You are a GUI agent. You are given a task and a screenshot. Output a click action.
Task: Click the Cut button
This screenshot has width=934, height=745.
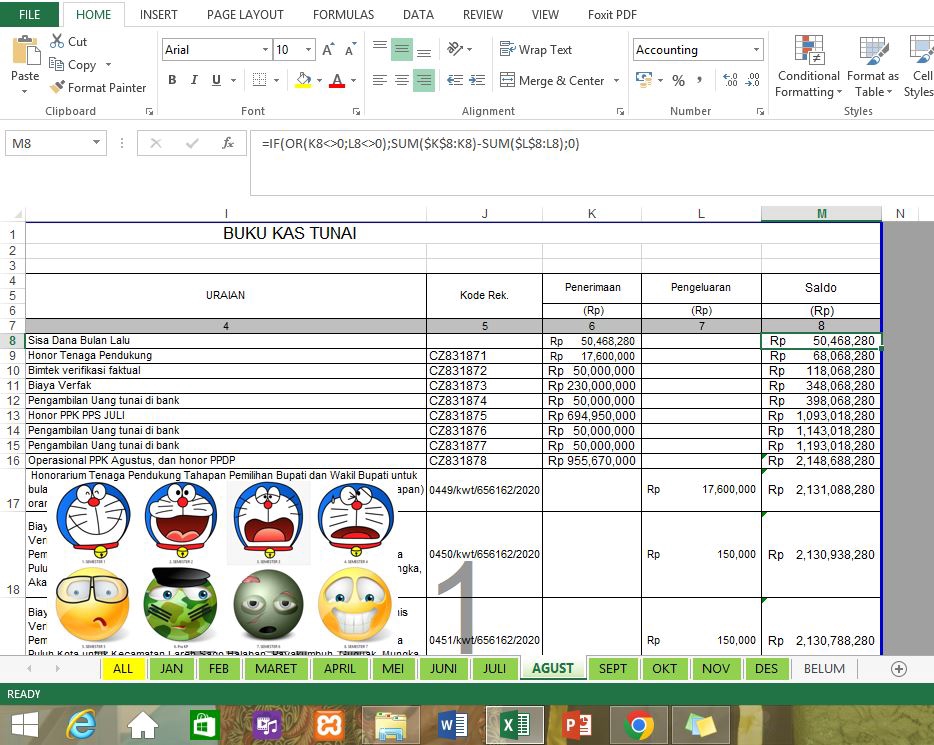point(70,41)
